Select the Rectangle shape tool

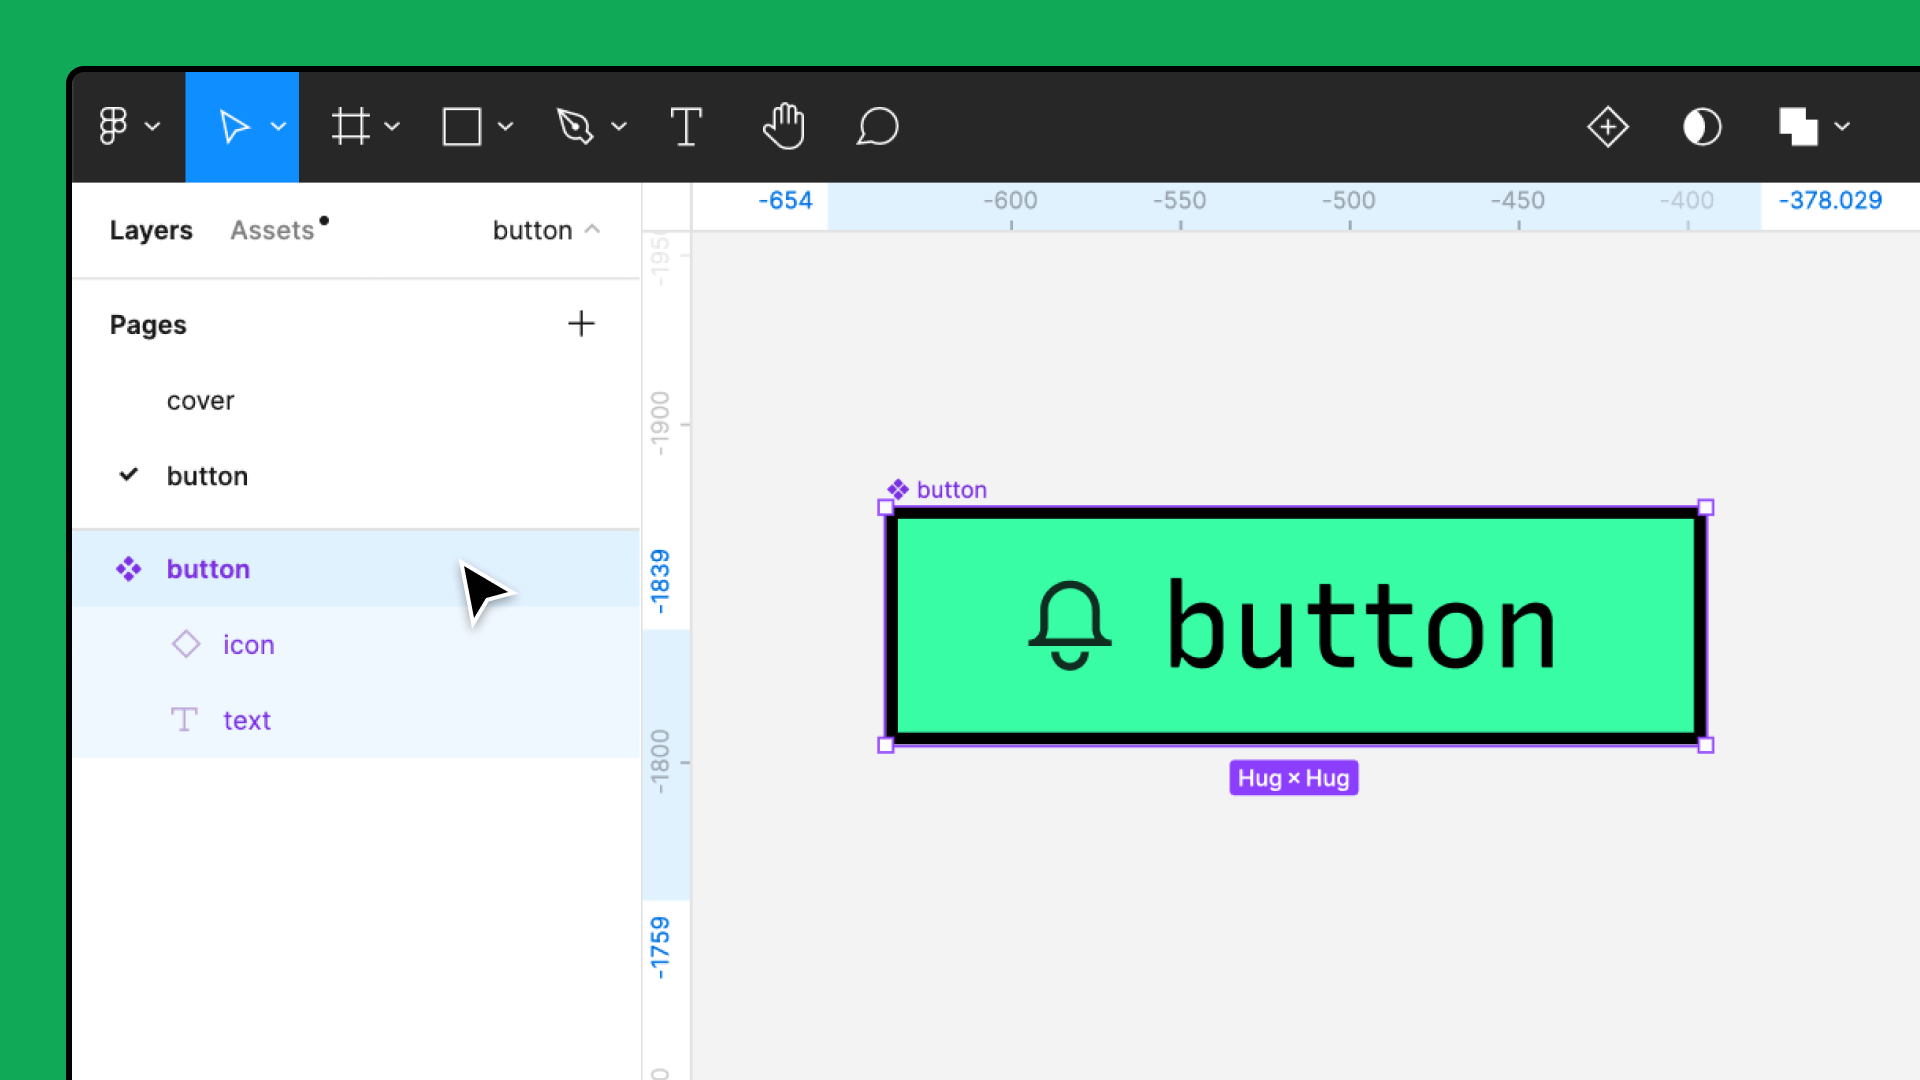[x=462, y=127]
